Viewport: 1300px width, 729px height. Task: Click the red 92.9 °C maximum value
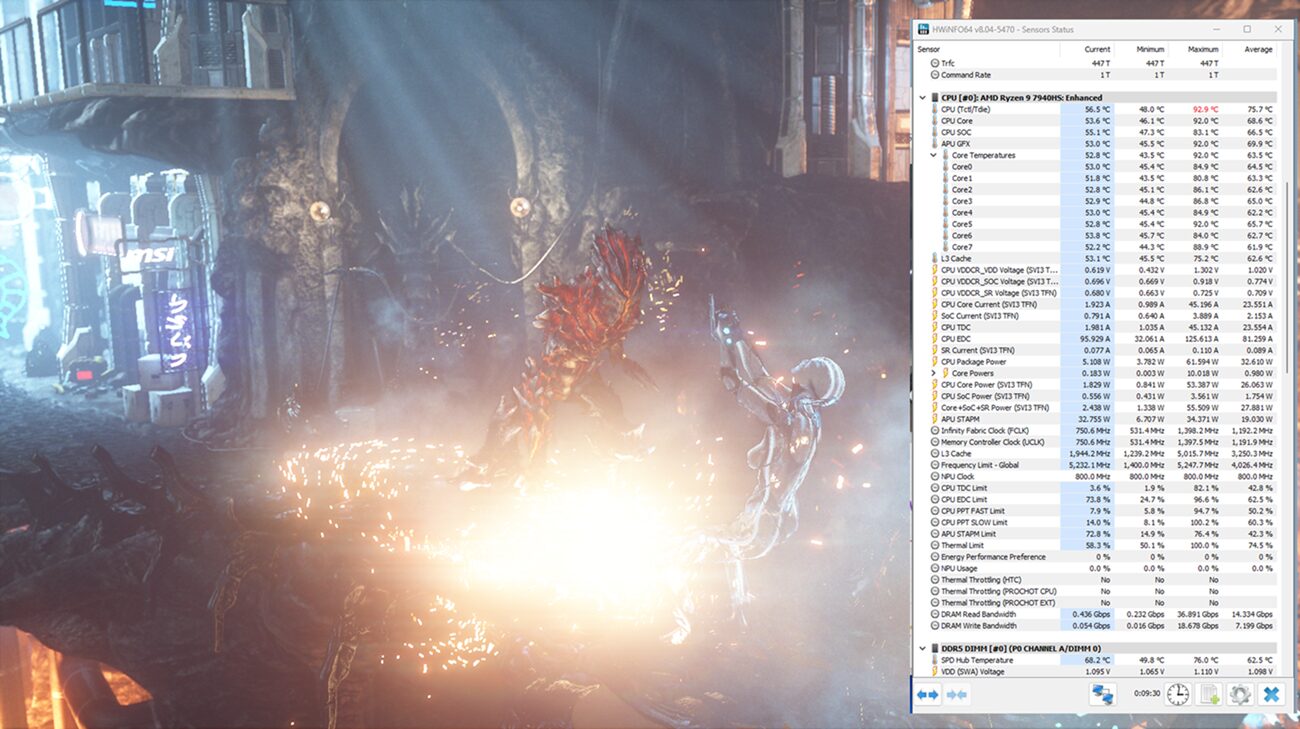[1204, 109]
